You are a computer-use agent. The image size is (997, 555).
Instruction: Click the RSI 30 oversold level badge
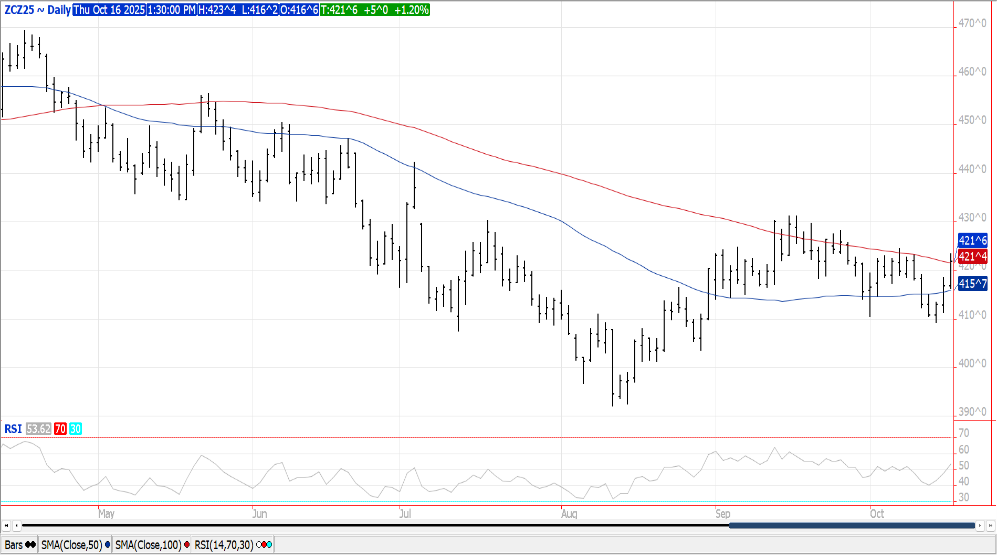pos(76,429)
